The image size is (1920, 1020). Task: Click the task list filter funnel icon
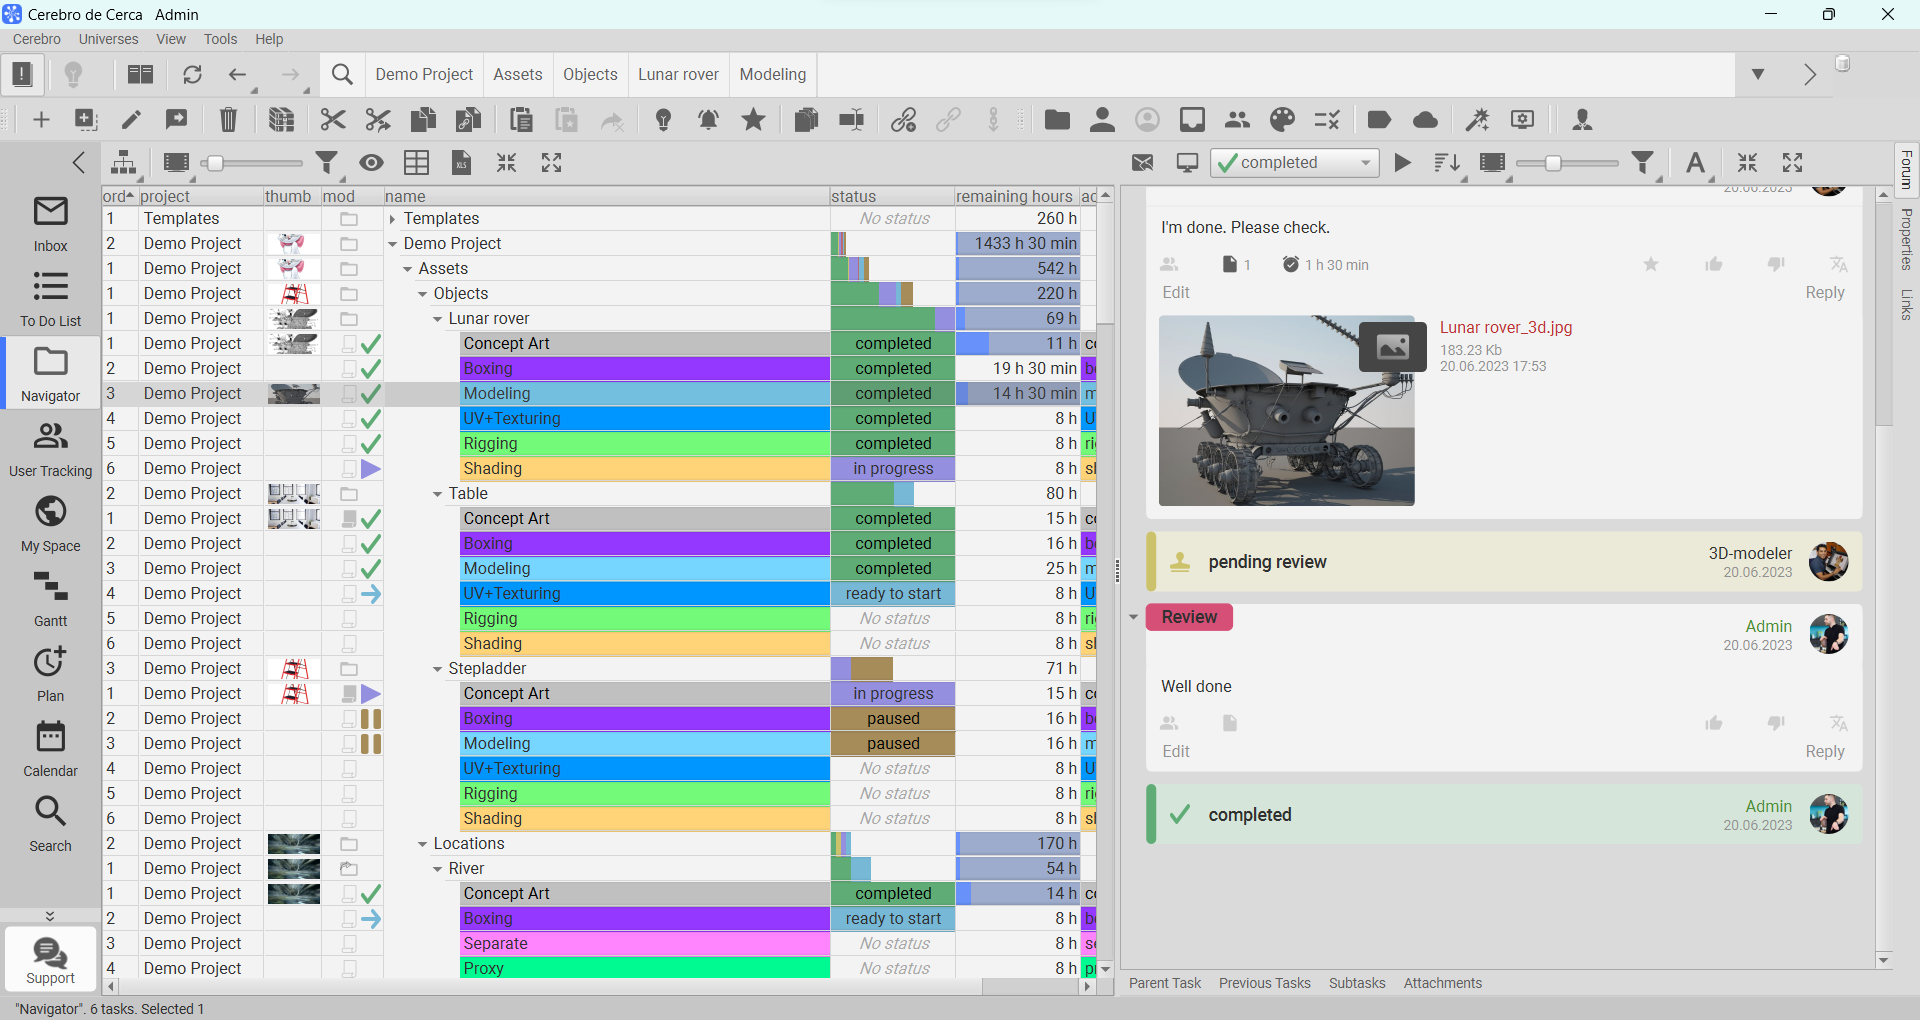pyautogui.click(x=326, y=163)
